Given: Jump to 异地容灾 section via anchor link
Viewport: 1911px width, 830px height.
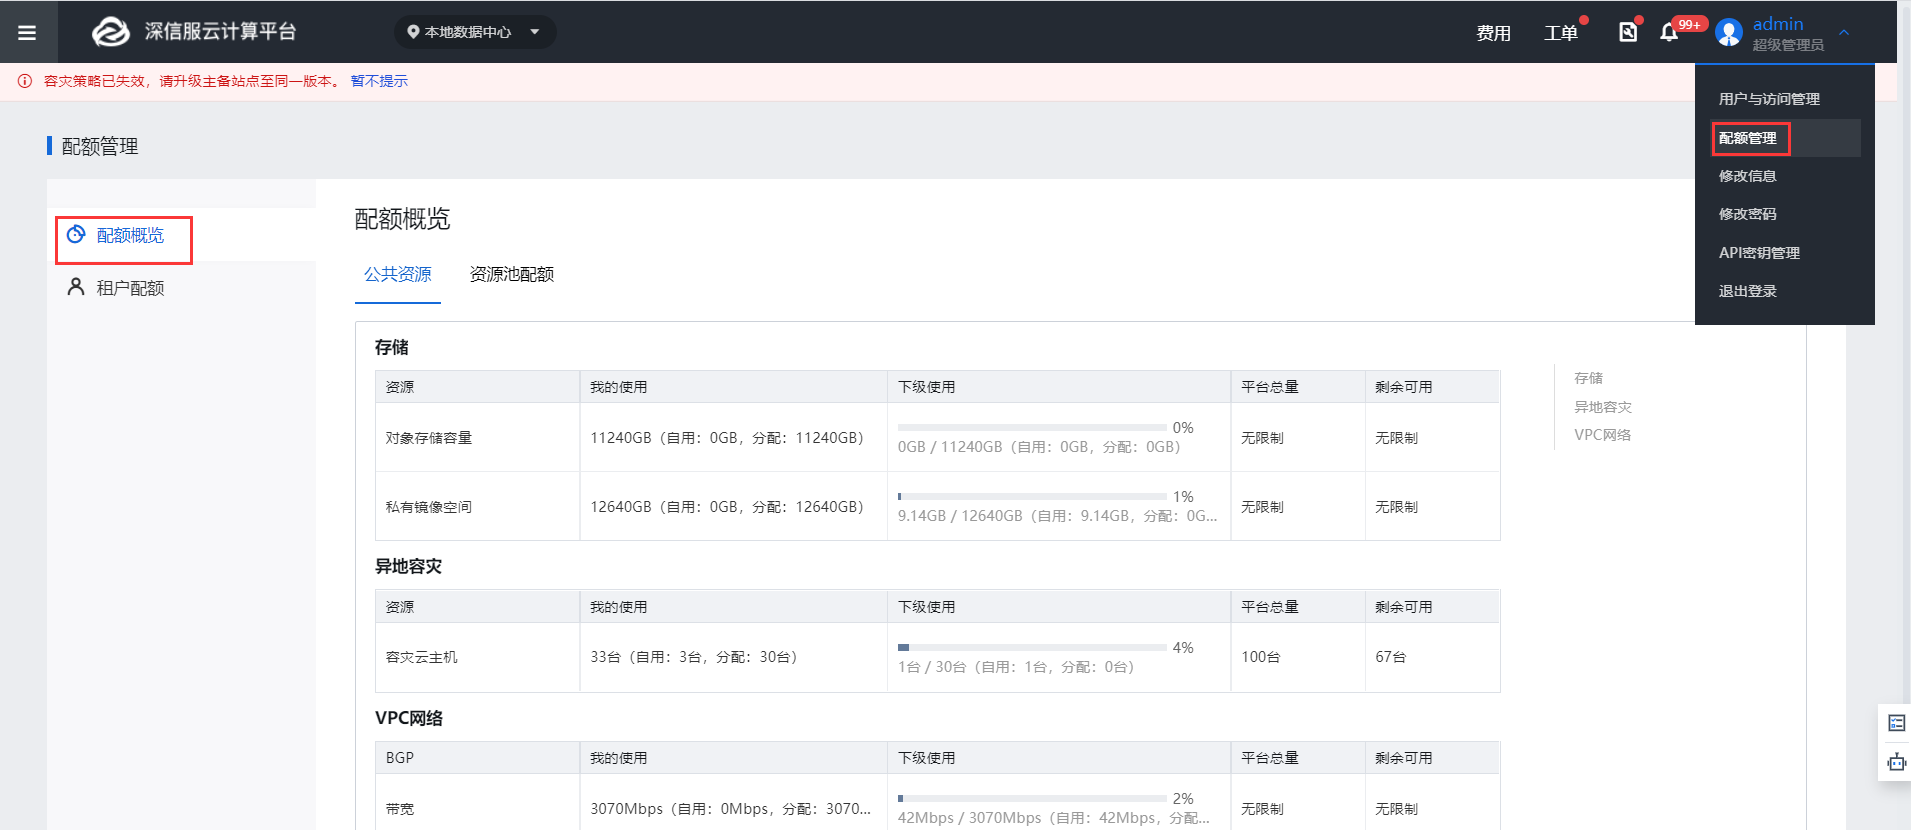Looking at the screenshot, I should point(1603,407).
